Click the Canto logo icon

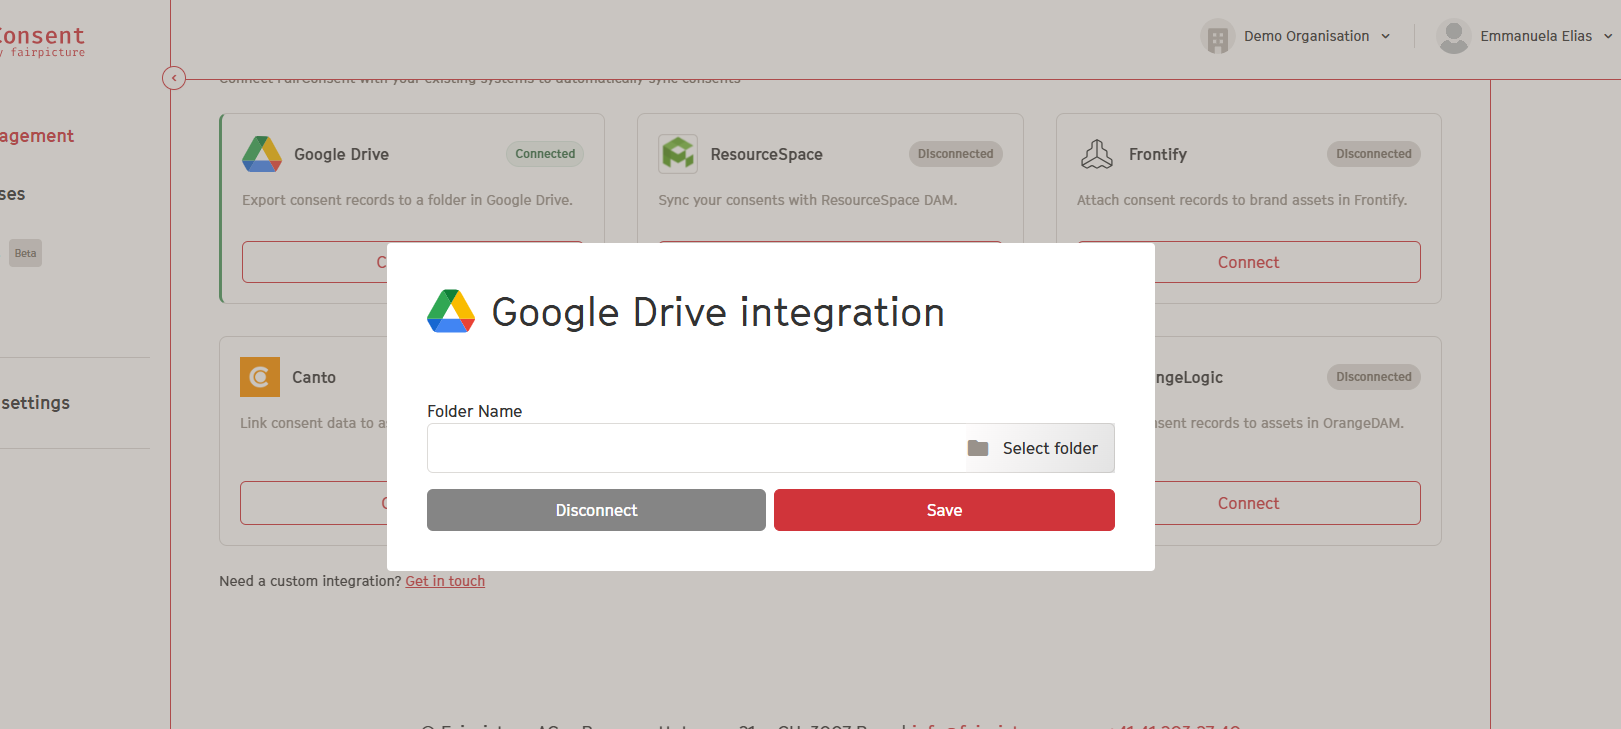coord(260,377)
